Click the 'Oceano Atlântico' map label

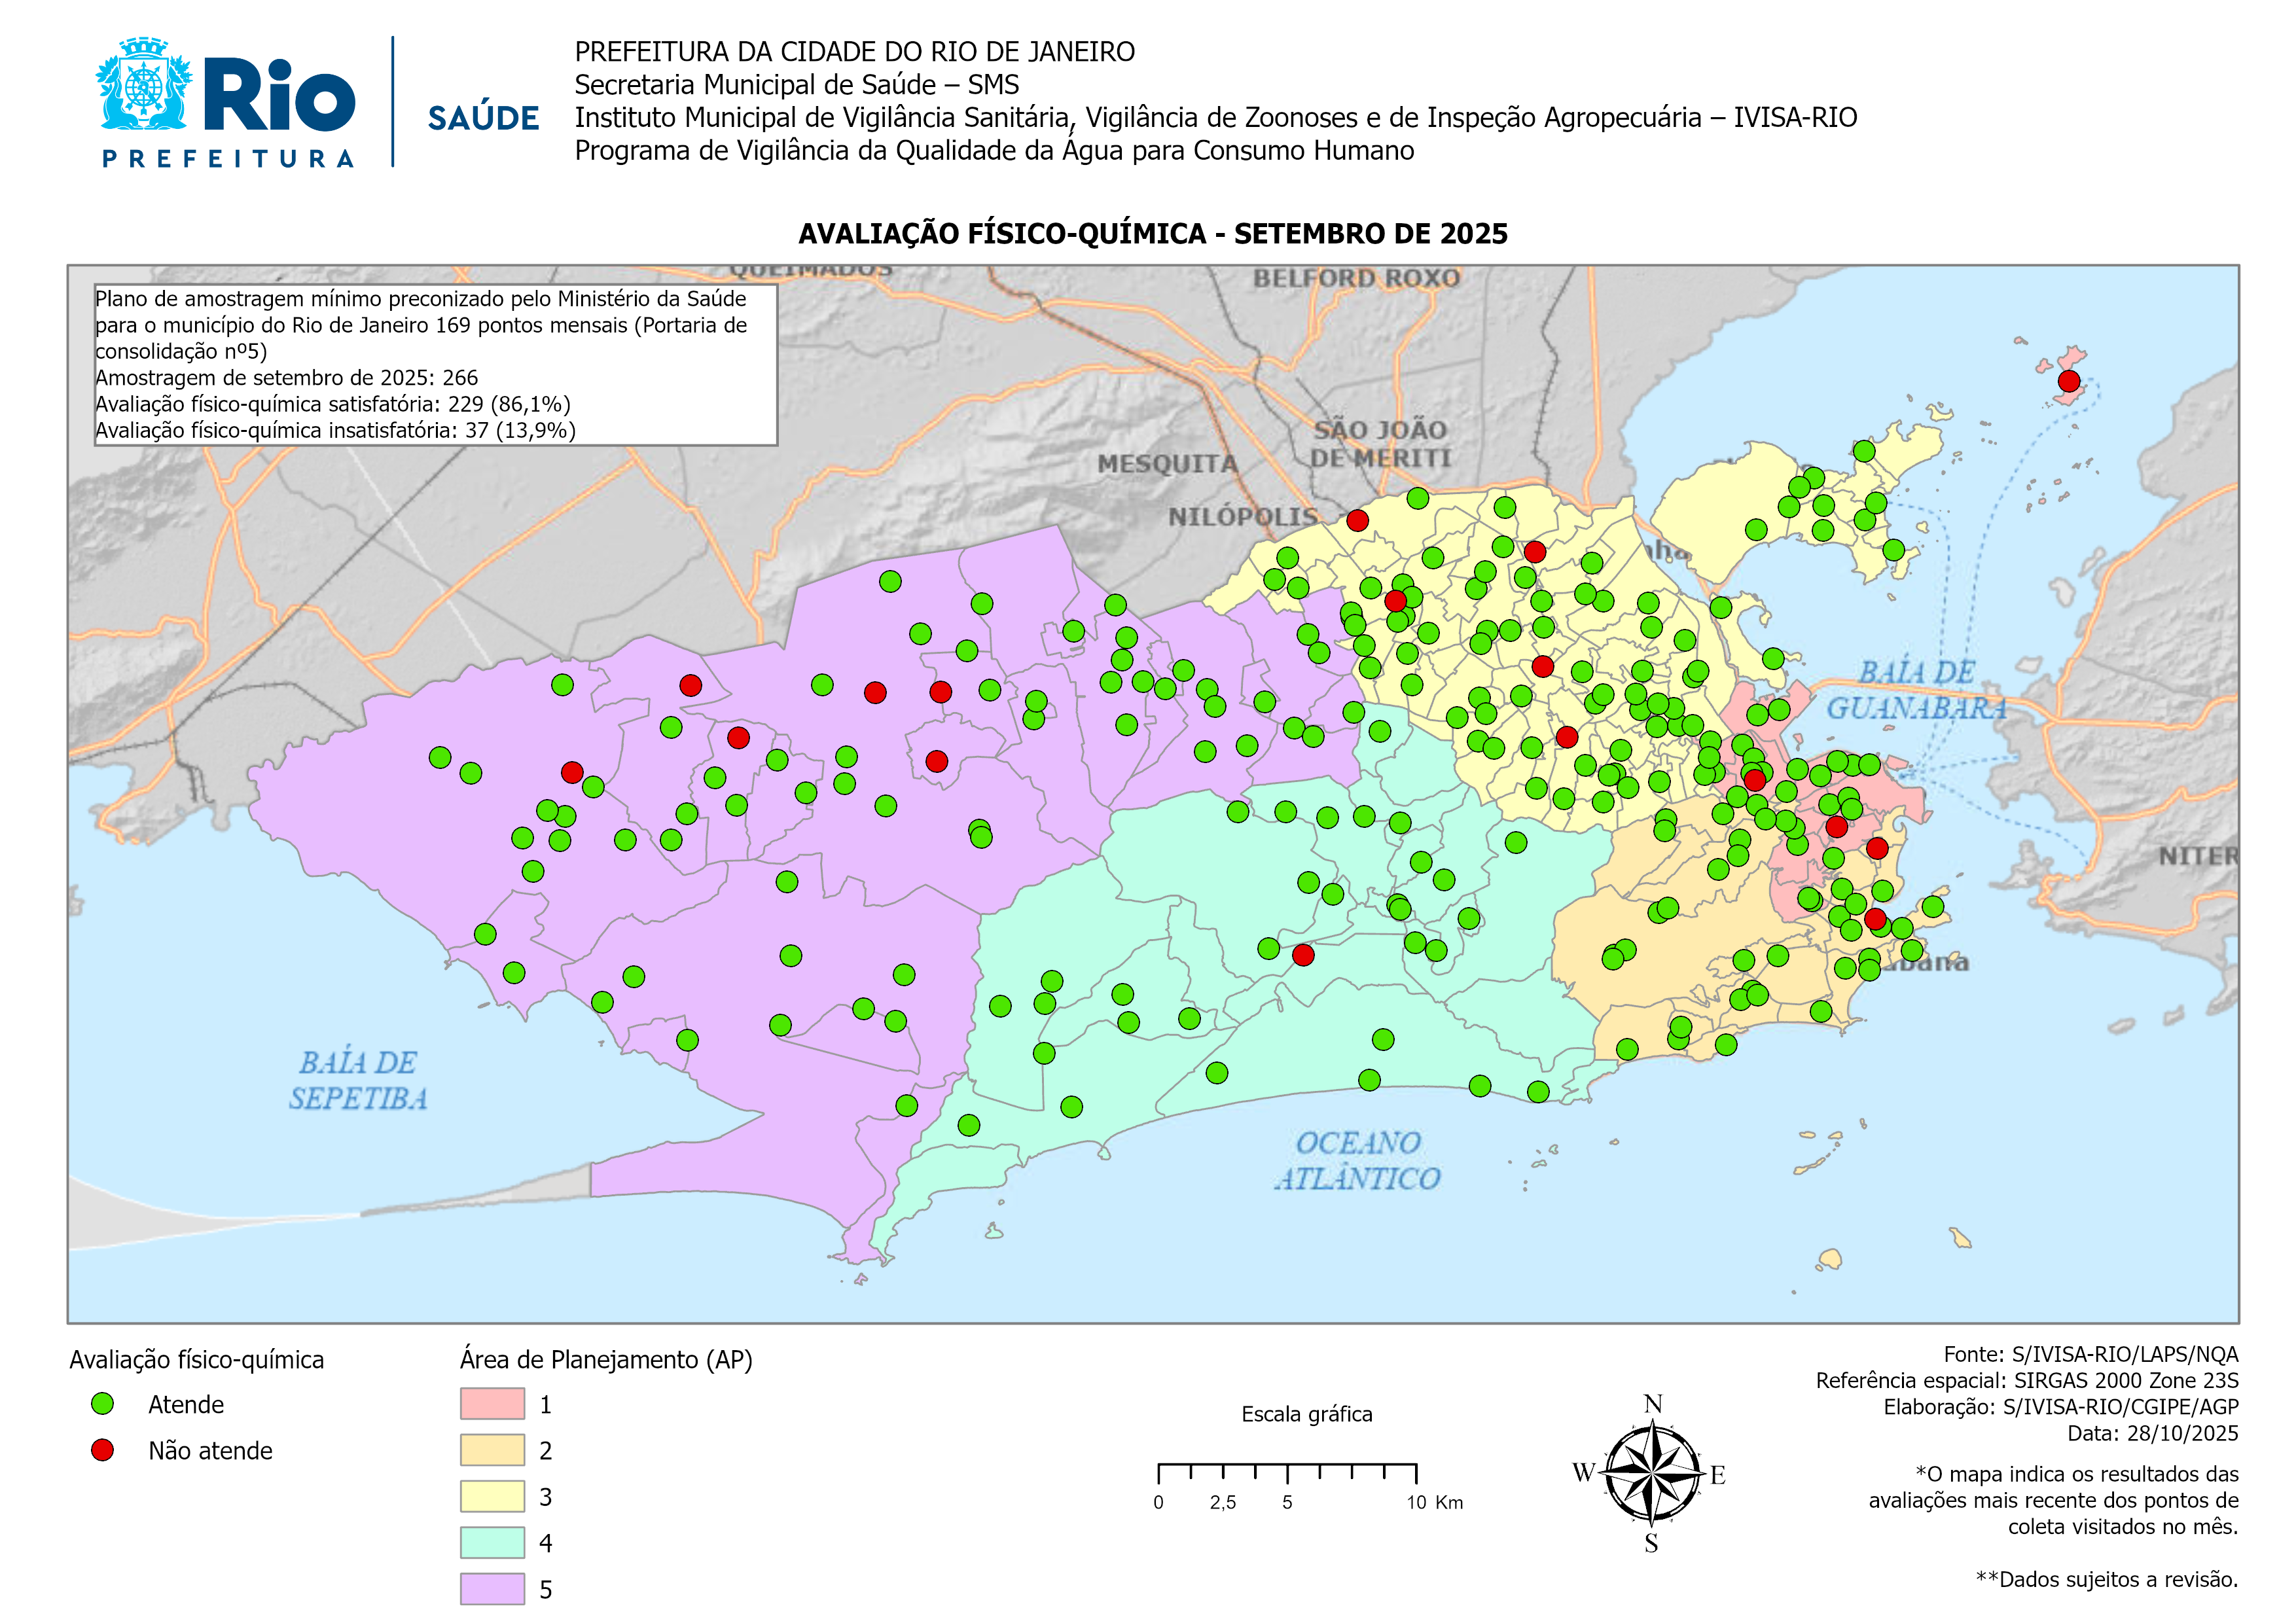pyautogui.click(x=1357, y=1160)
